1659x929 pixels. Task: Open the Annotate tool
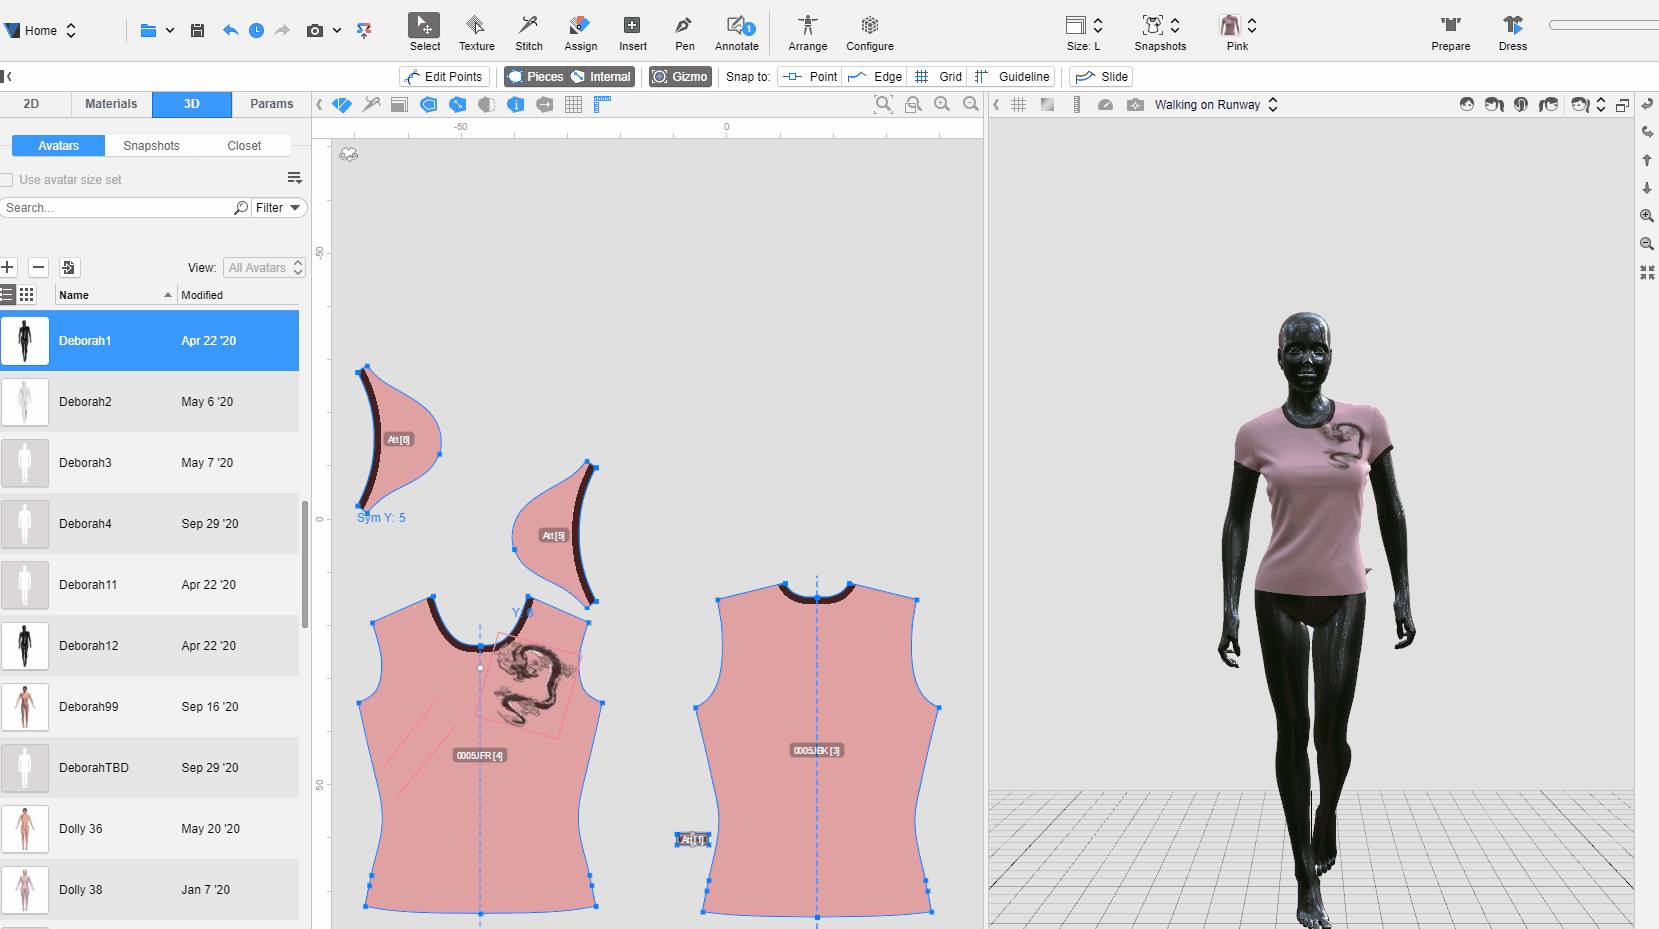point(737,32)
